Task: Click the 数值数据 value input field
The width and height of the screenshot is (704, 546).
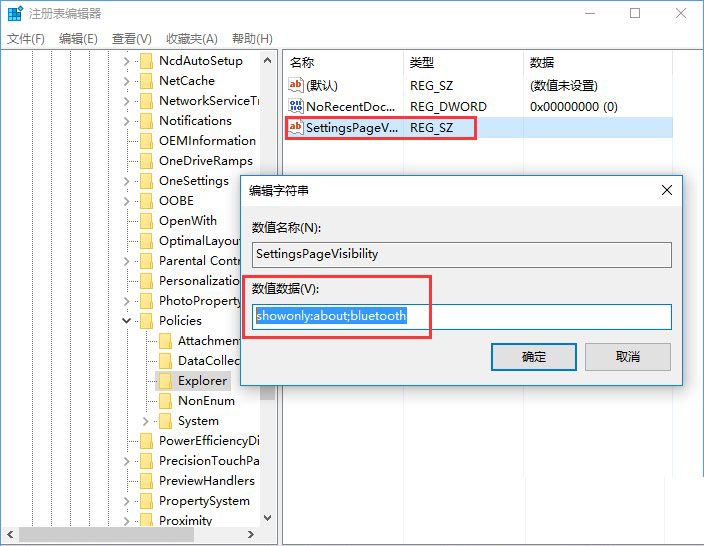Action: pyautogui.click(x=462, y=316)
